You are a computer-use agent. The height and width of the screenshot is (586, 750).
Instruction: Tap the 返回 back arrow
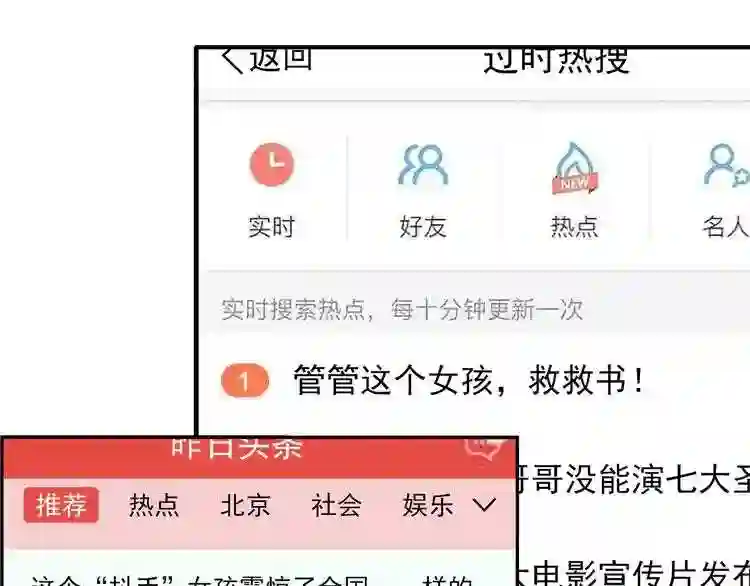coord(232,61)
